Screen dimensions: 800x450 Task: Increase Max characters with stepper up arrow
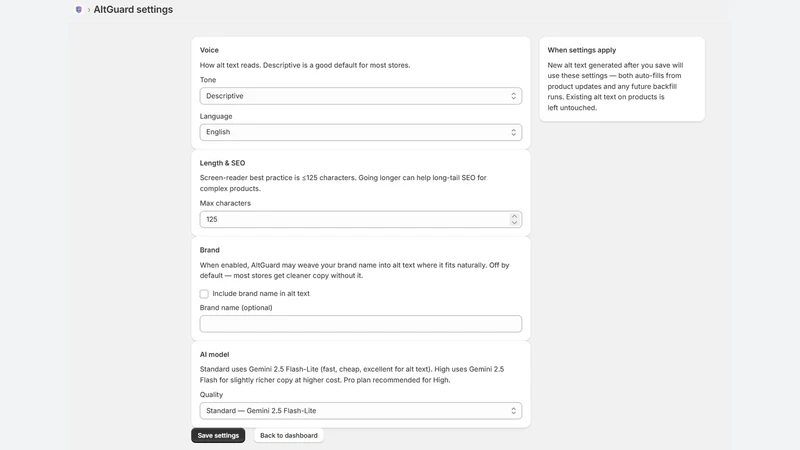point(514,216)
